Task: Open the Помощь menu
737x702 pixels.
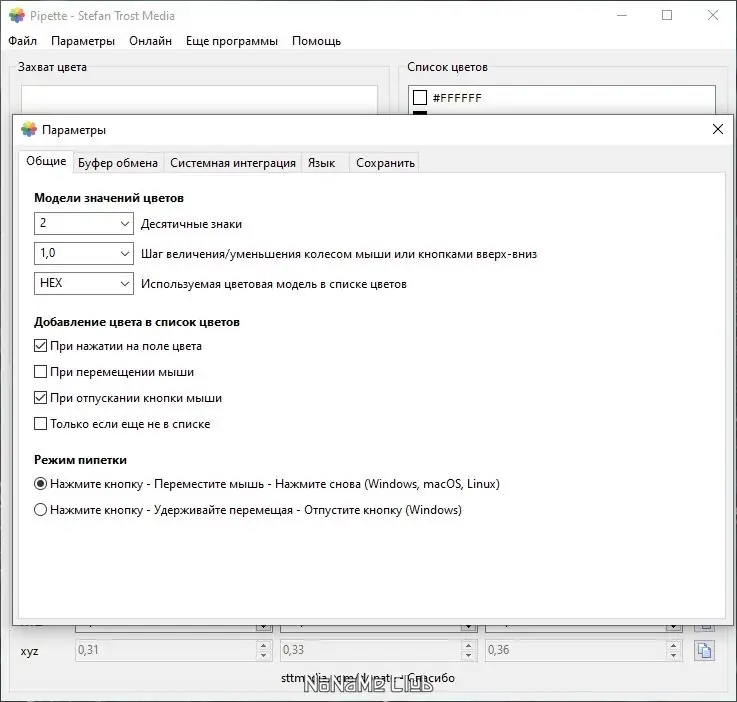Action: tap(316, 41)
